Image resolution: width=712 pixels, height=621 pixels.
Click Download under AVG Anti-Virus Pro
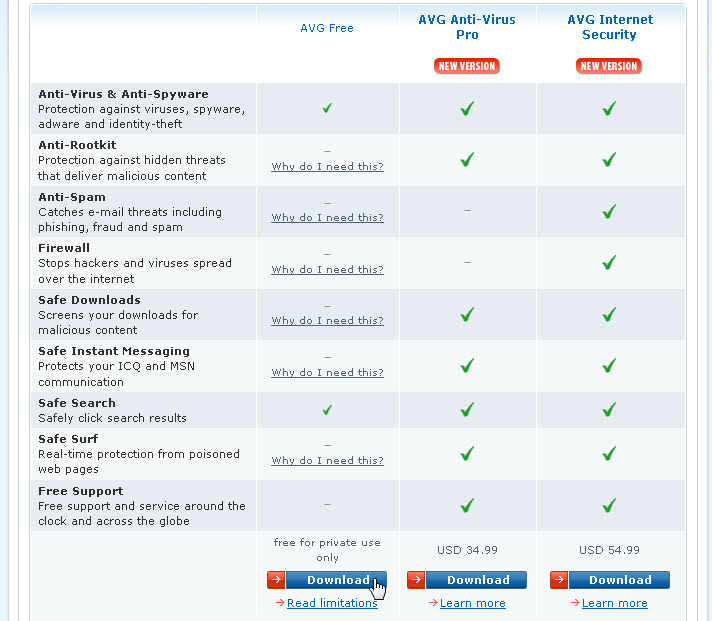tap(467, 580)
